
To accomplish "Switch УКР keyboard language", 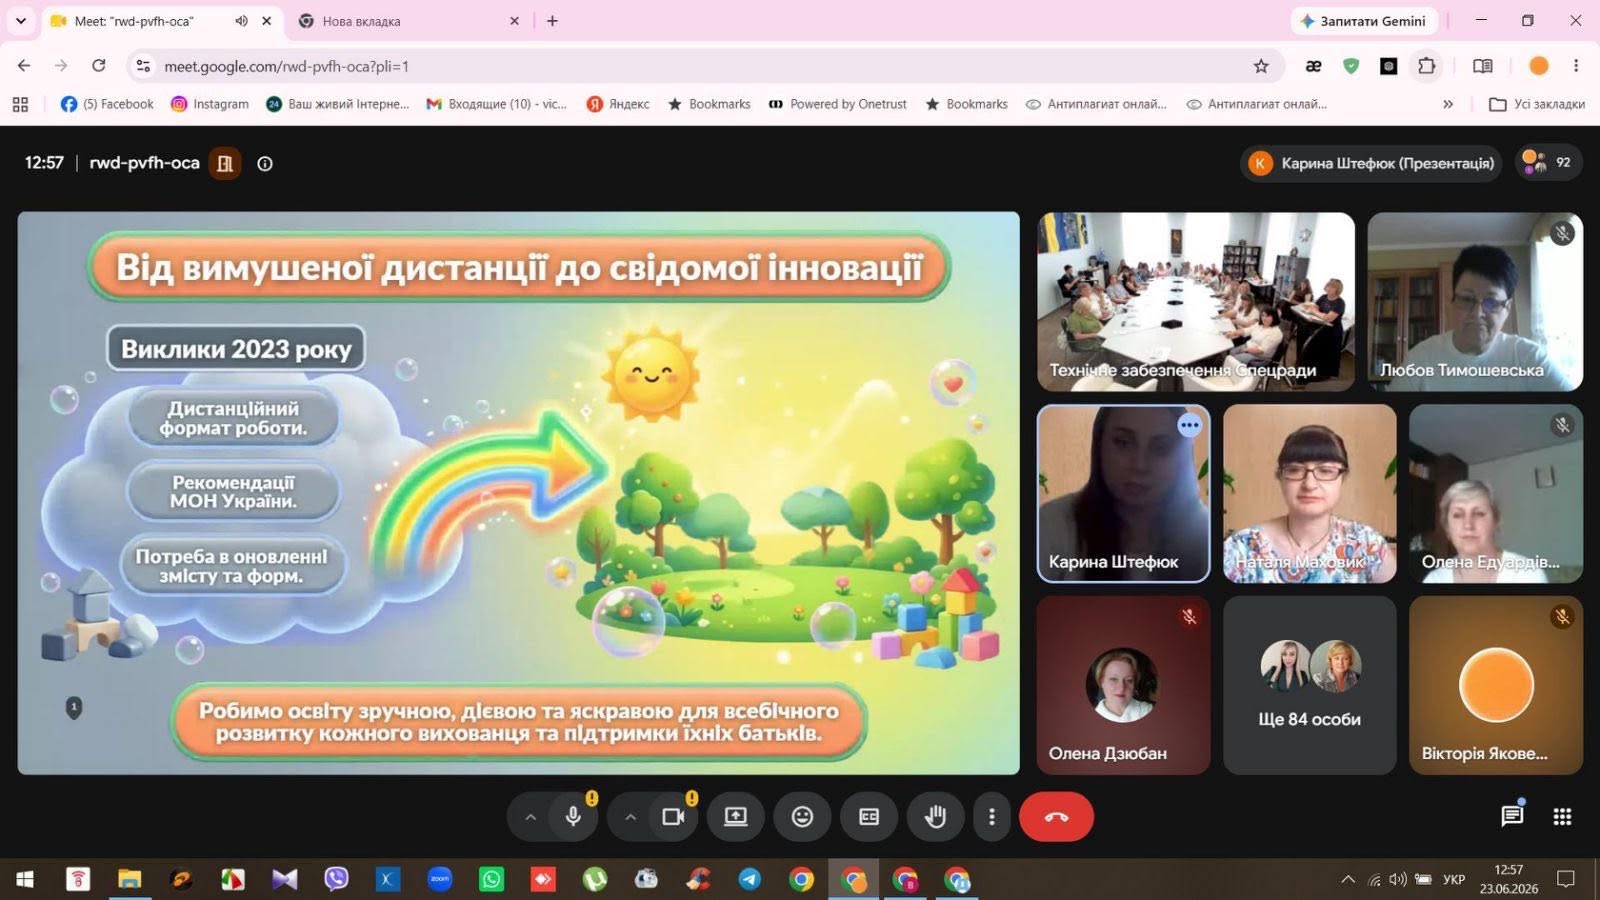I will [x=1454, y=879].
